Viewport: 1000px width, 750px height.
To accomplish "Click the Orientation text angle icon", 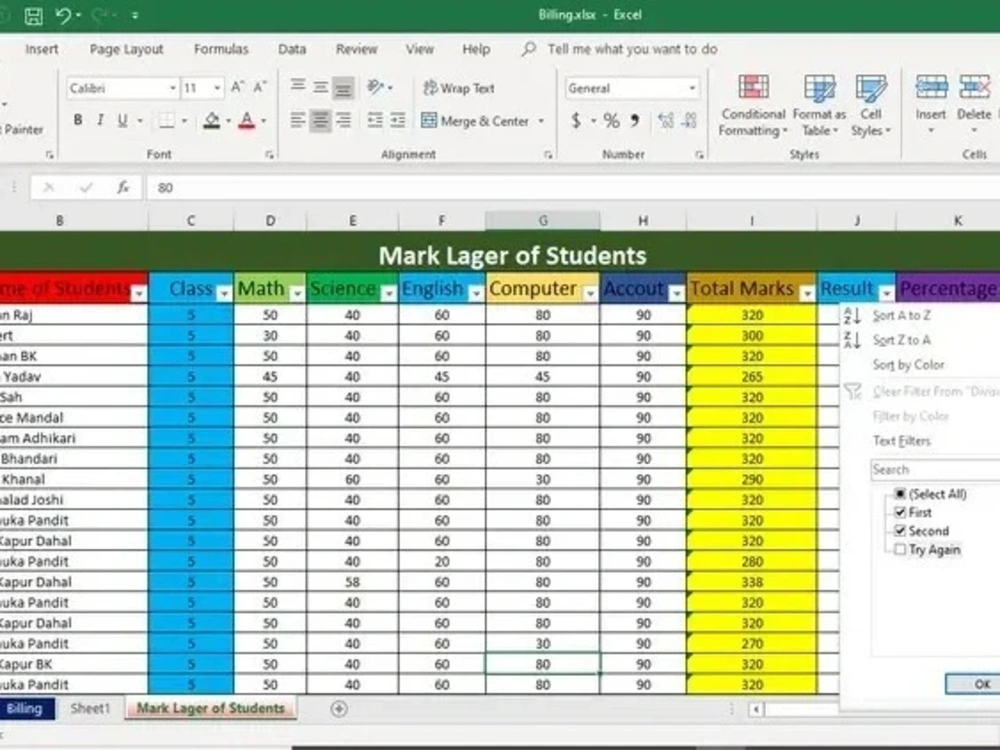I will pos(376,87).
